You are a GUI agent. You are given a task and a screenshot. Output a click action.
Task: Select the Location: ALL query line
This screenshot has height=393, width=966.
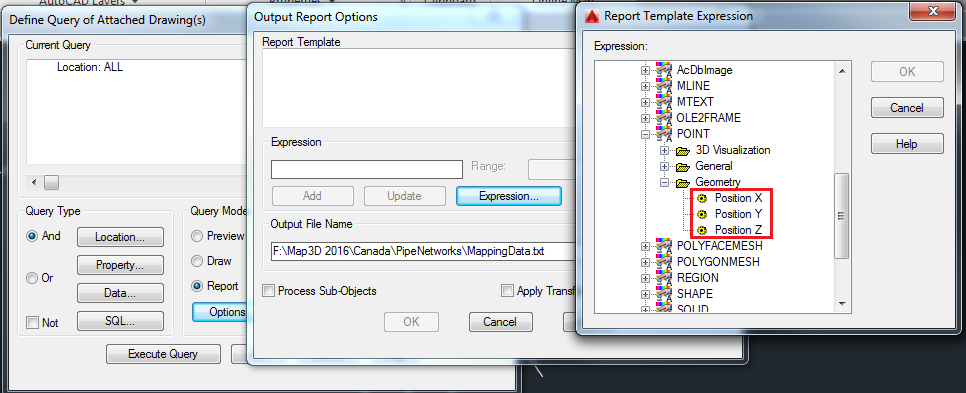point(89,67)
